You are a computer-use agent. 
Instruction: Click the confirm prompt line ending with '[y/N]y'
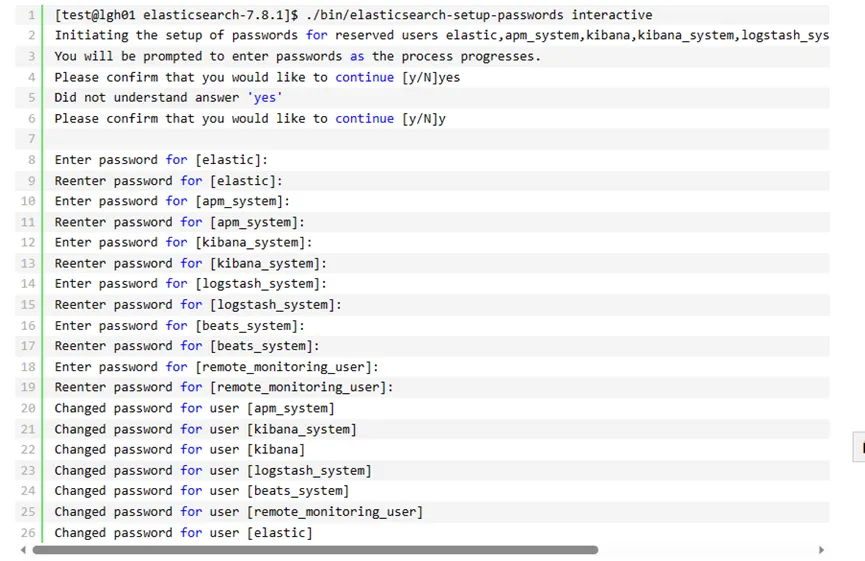click(250, 119)
